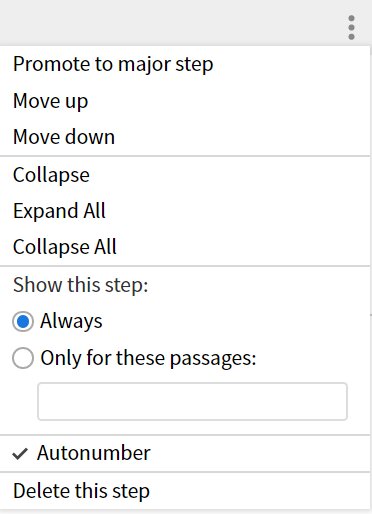Open the three-dot step options menu icon

(351, 27)
